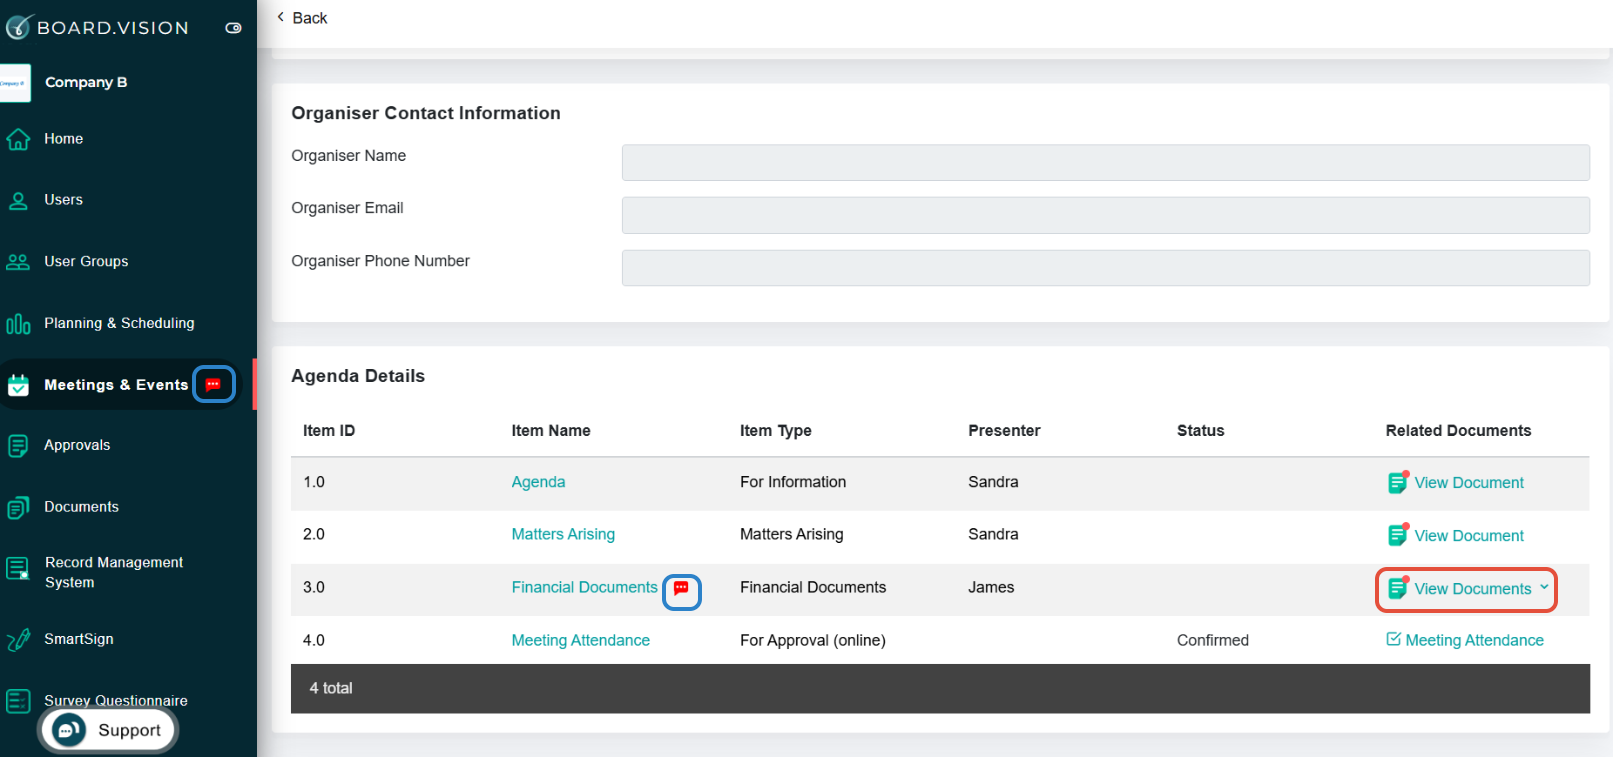Open the Documents menu item
This screenshot has width=1613, height=757.
81,507
